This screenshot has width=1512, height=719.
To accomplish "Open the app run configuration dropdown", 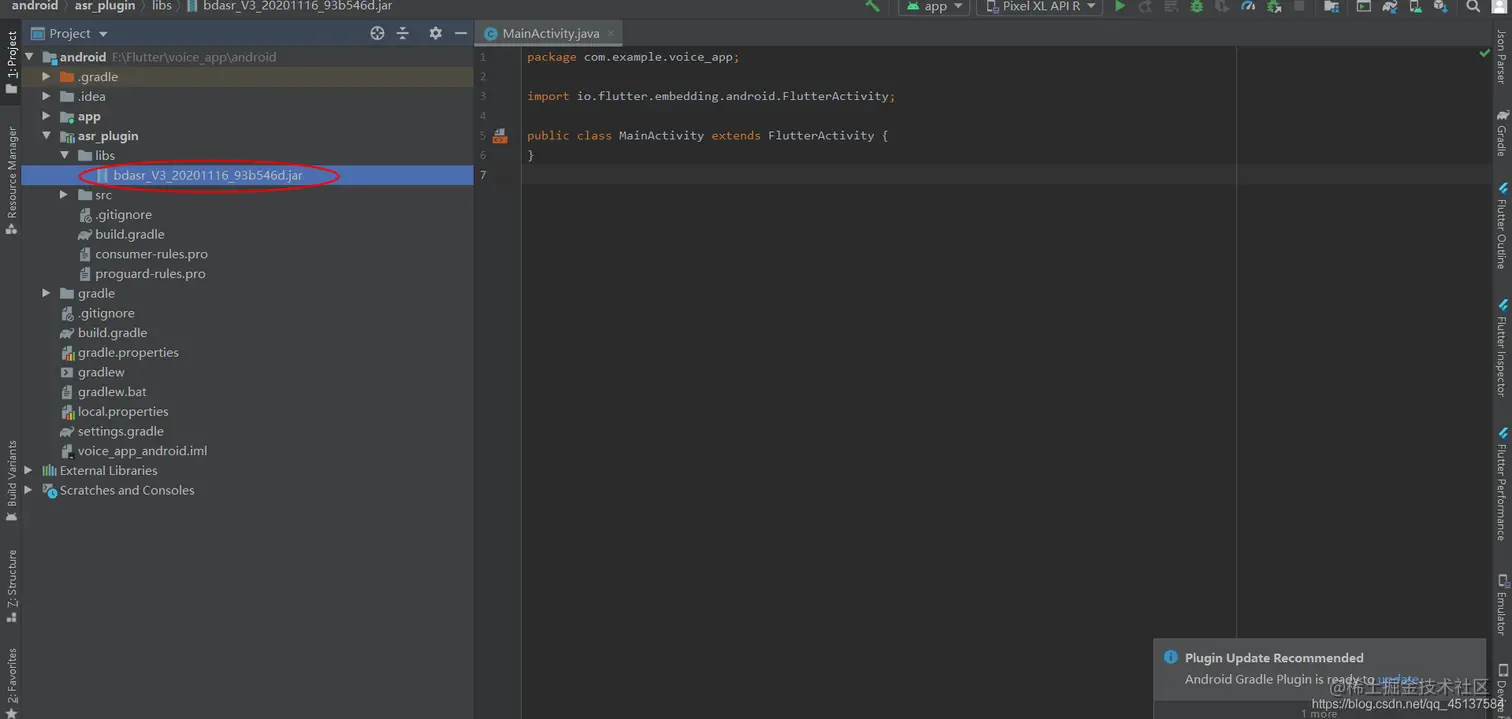I will [x=936, y=6].
